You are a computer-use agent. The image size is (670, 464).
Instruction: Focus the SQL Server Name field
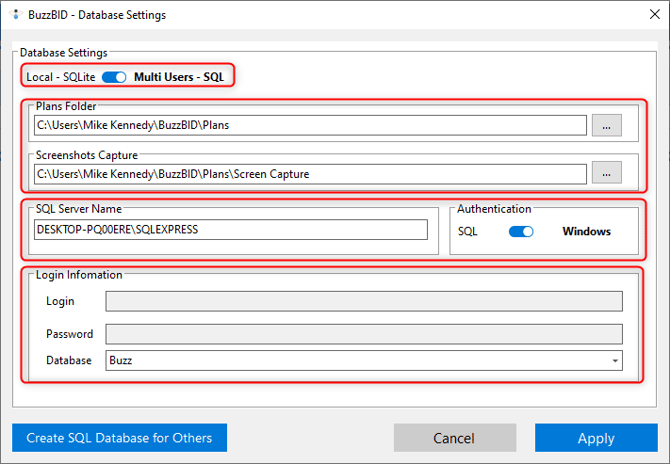coord(230,230)
